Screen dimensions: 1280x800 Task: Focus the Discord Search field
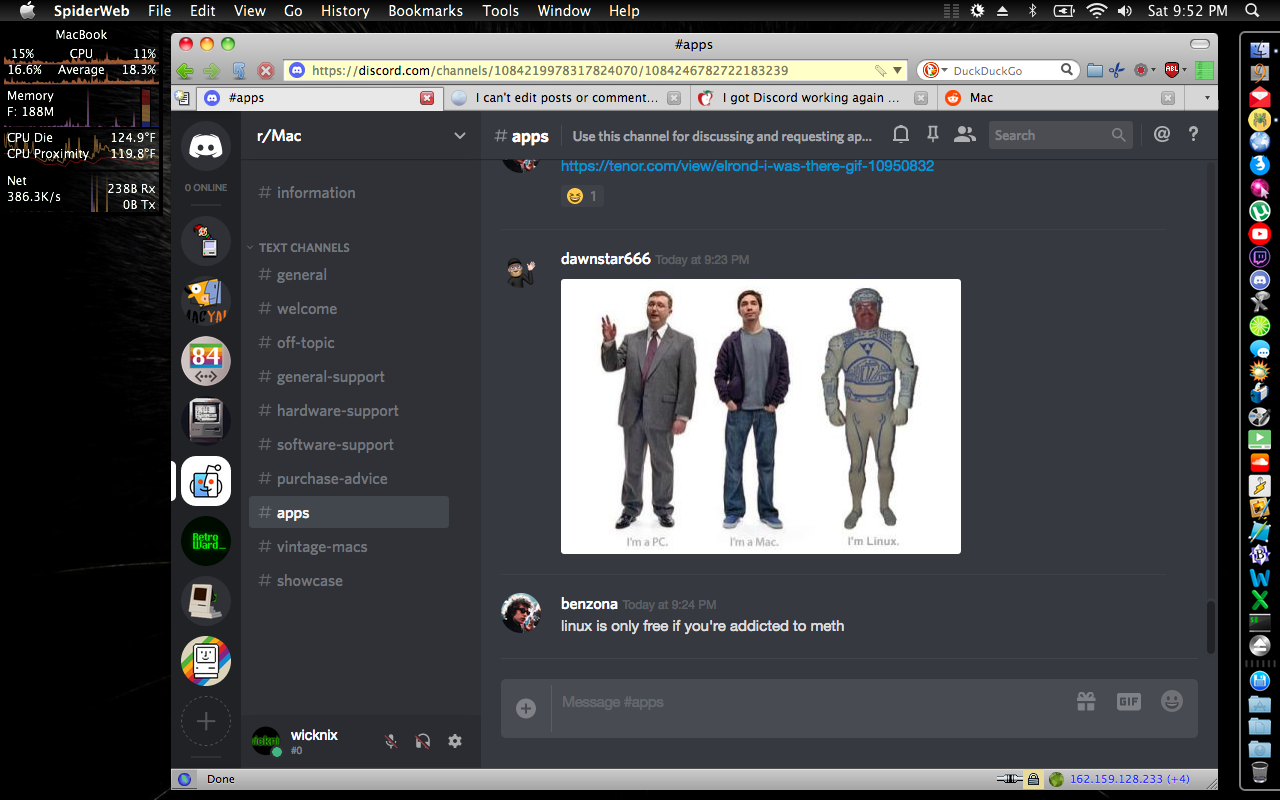click(1061, 135)
